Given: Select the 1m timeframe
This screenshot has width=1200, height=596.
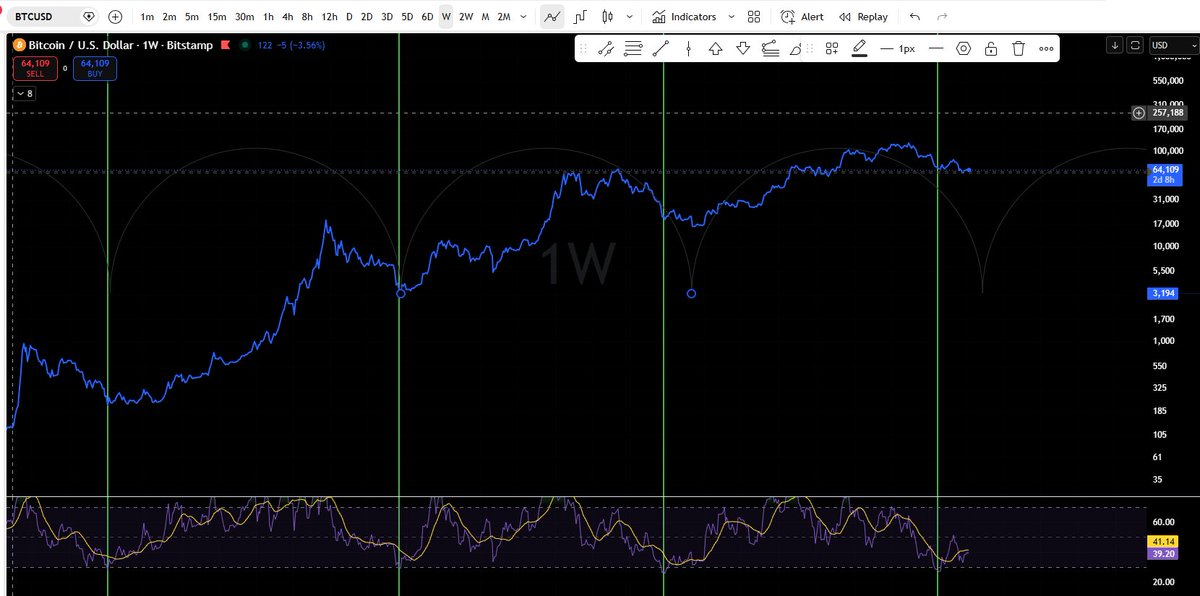Looking at the screenshot, I should (x=147, y=17).
